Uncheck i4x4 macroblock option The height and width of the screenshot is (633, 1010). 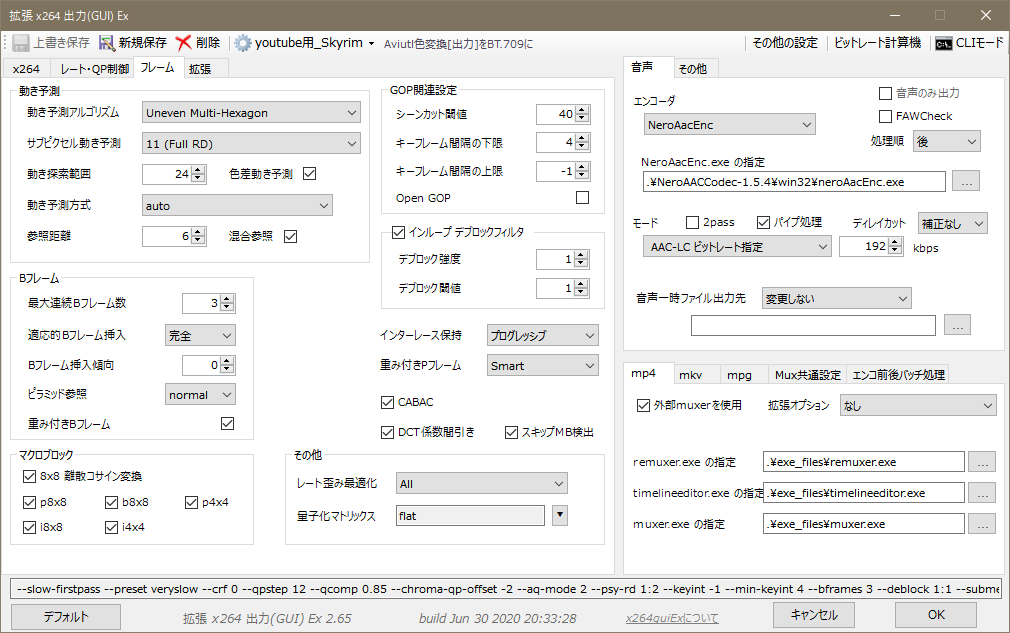pos(111,527)
